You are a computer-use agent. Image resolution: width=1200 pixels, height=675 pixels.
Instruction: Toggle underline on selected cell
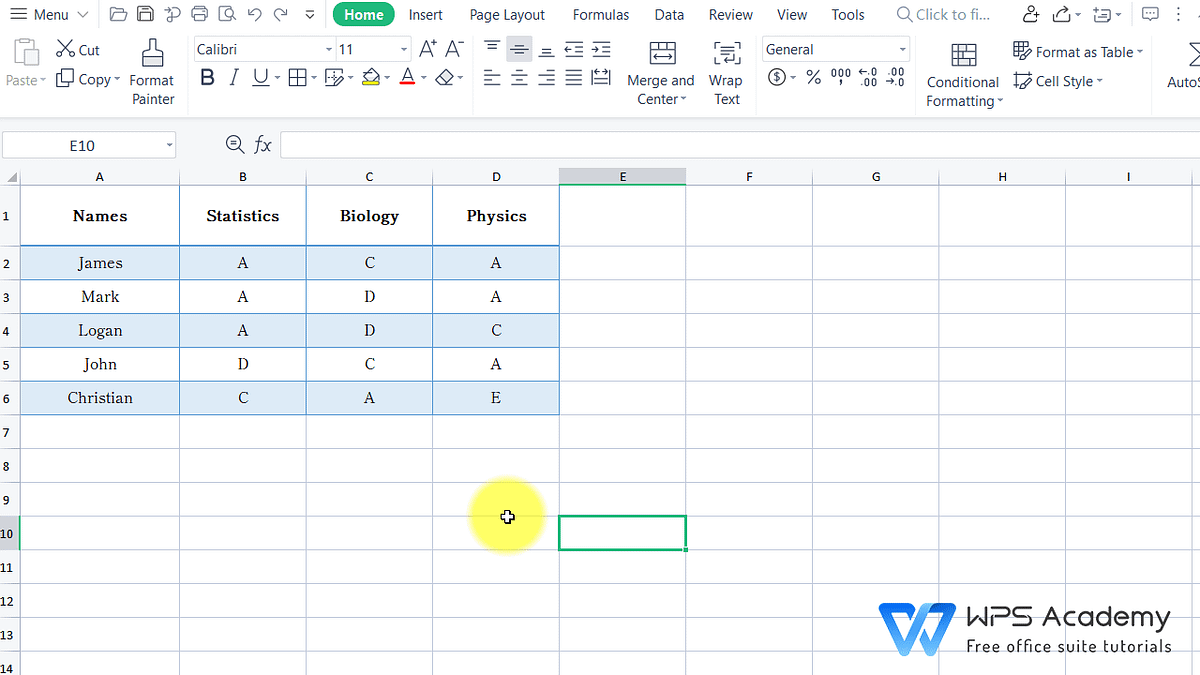point(259,77)
